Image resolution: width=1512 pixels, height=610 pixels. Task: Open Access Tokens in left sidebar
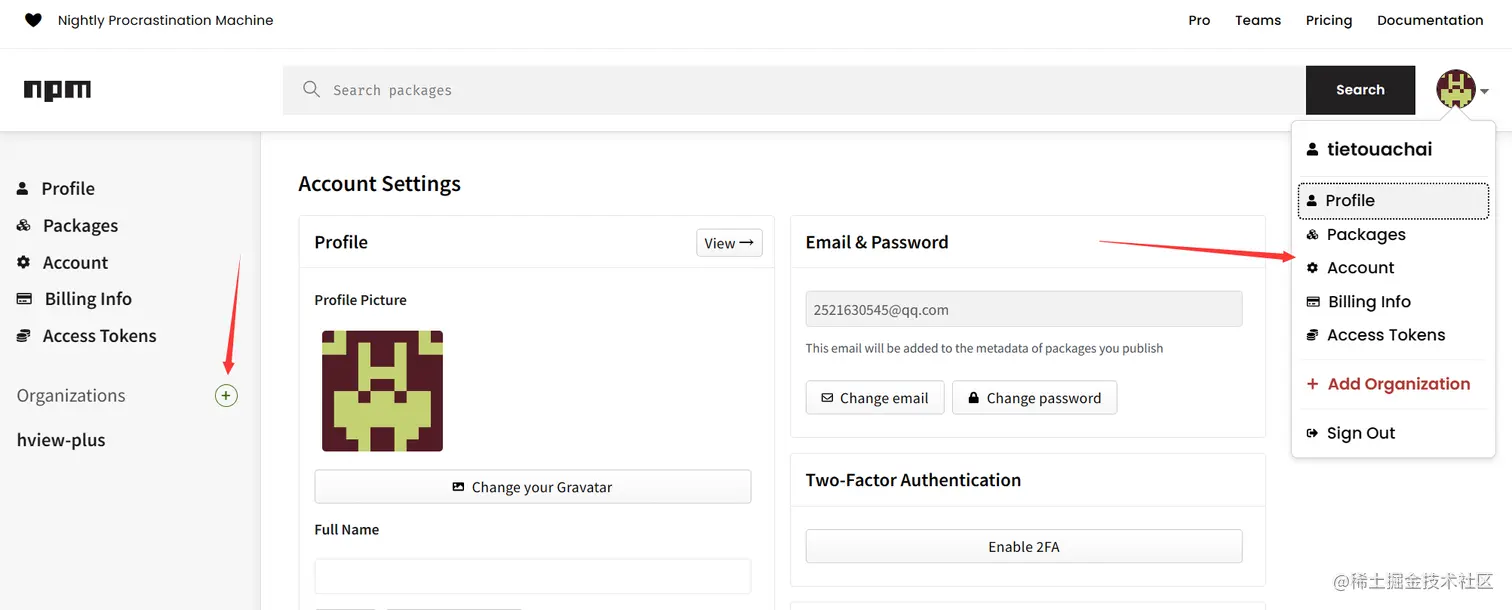(86, 335)
